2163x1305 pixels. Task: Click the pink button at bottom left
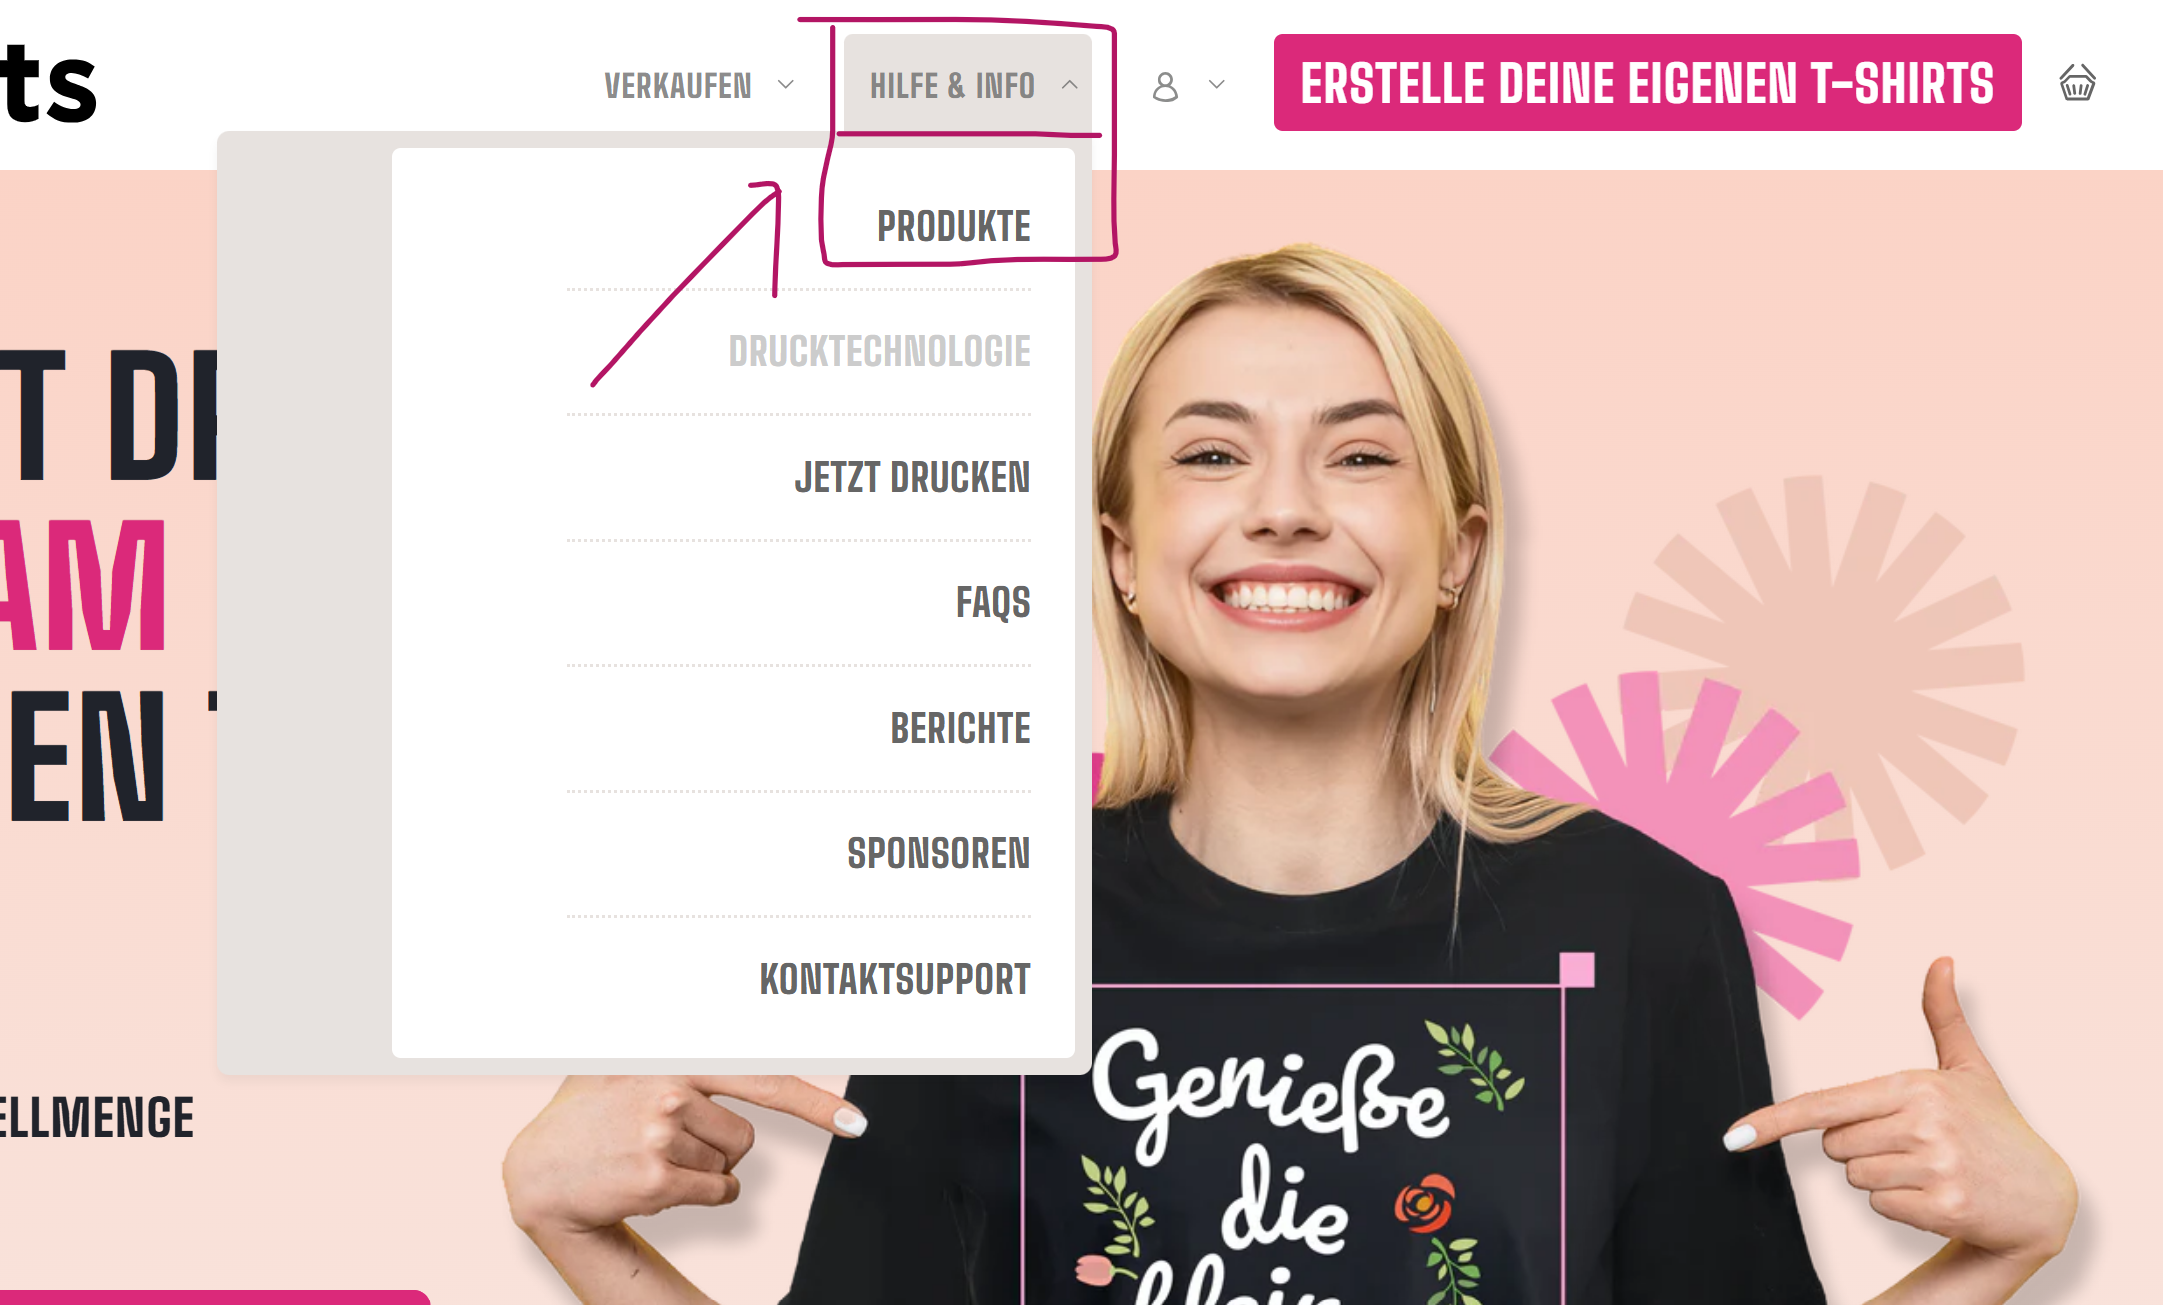[x=215, y=1297]
